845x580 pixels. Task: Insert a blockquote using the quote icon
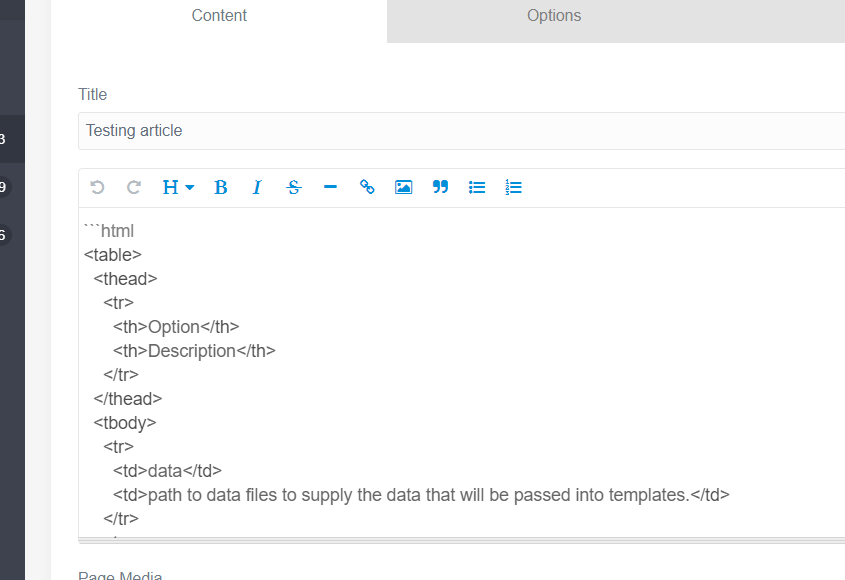(440, 187)
